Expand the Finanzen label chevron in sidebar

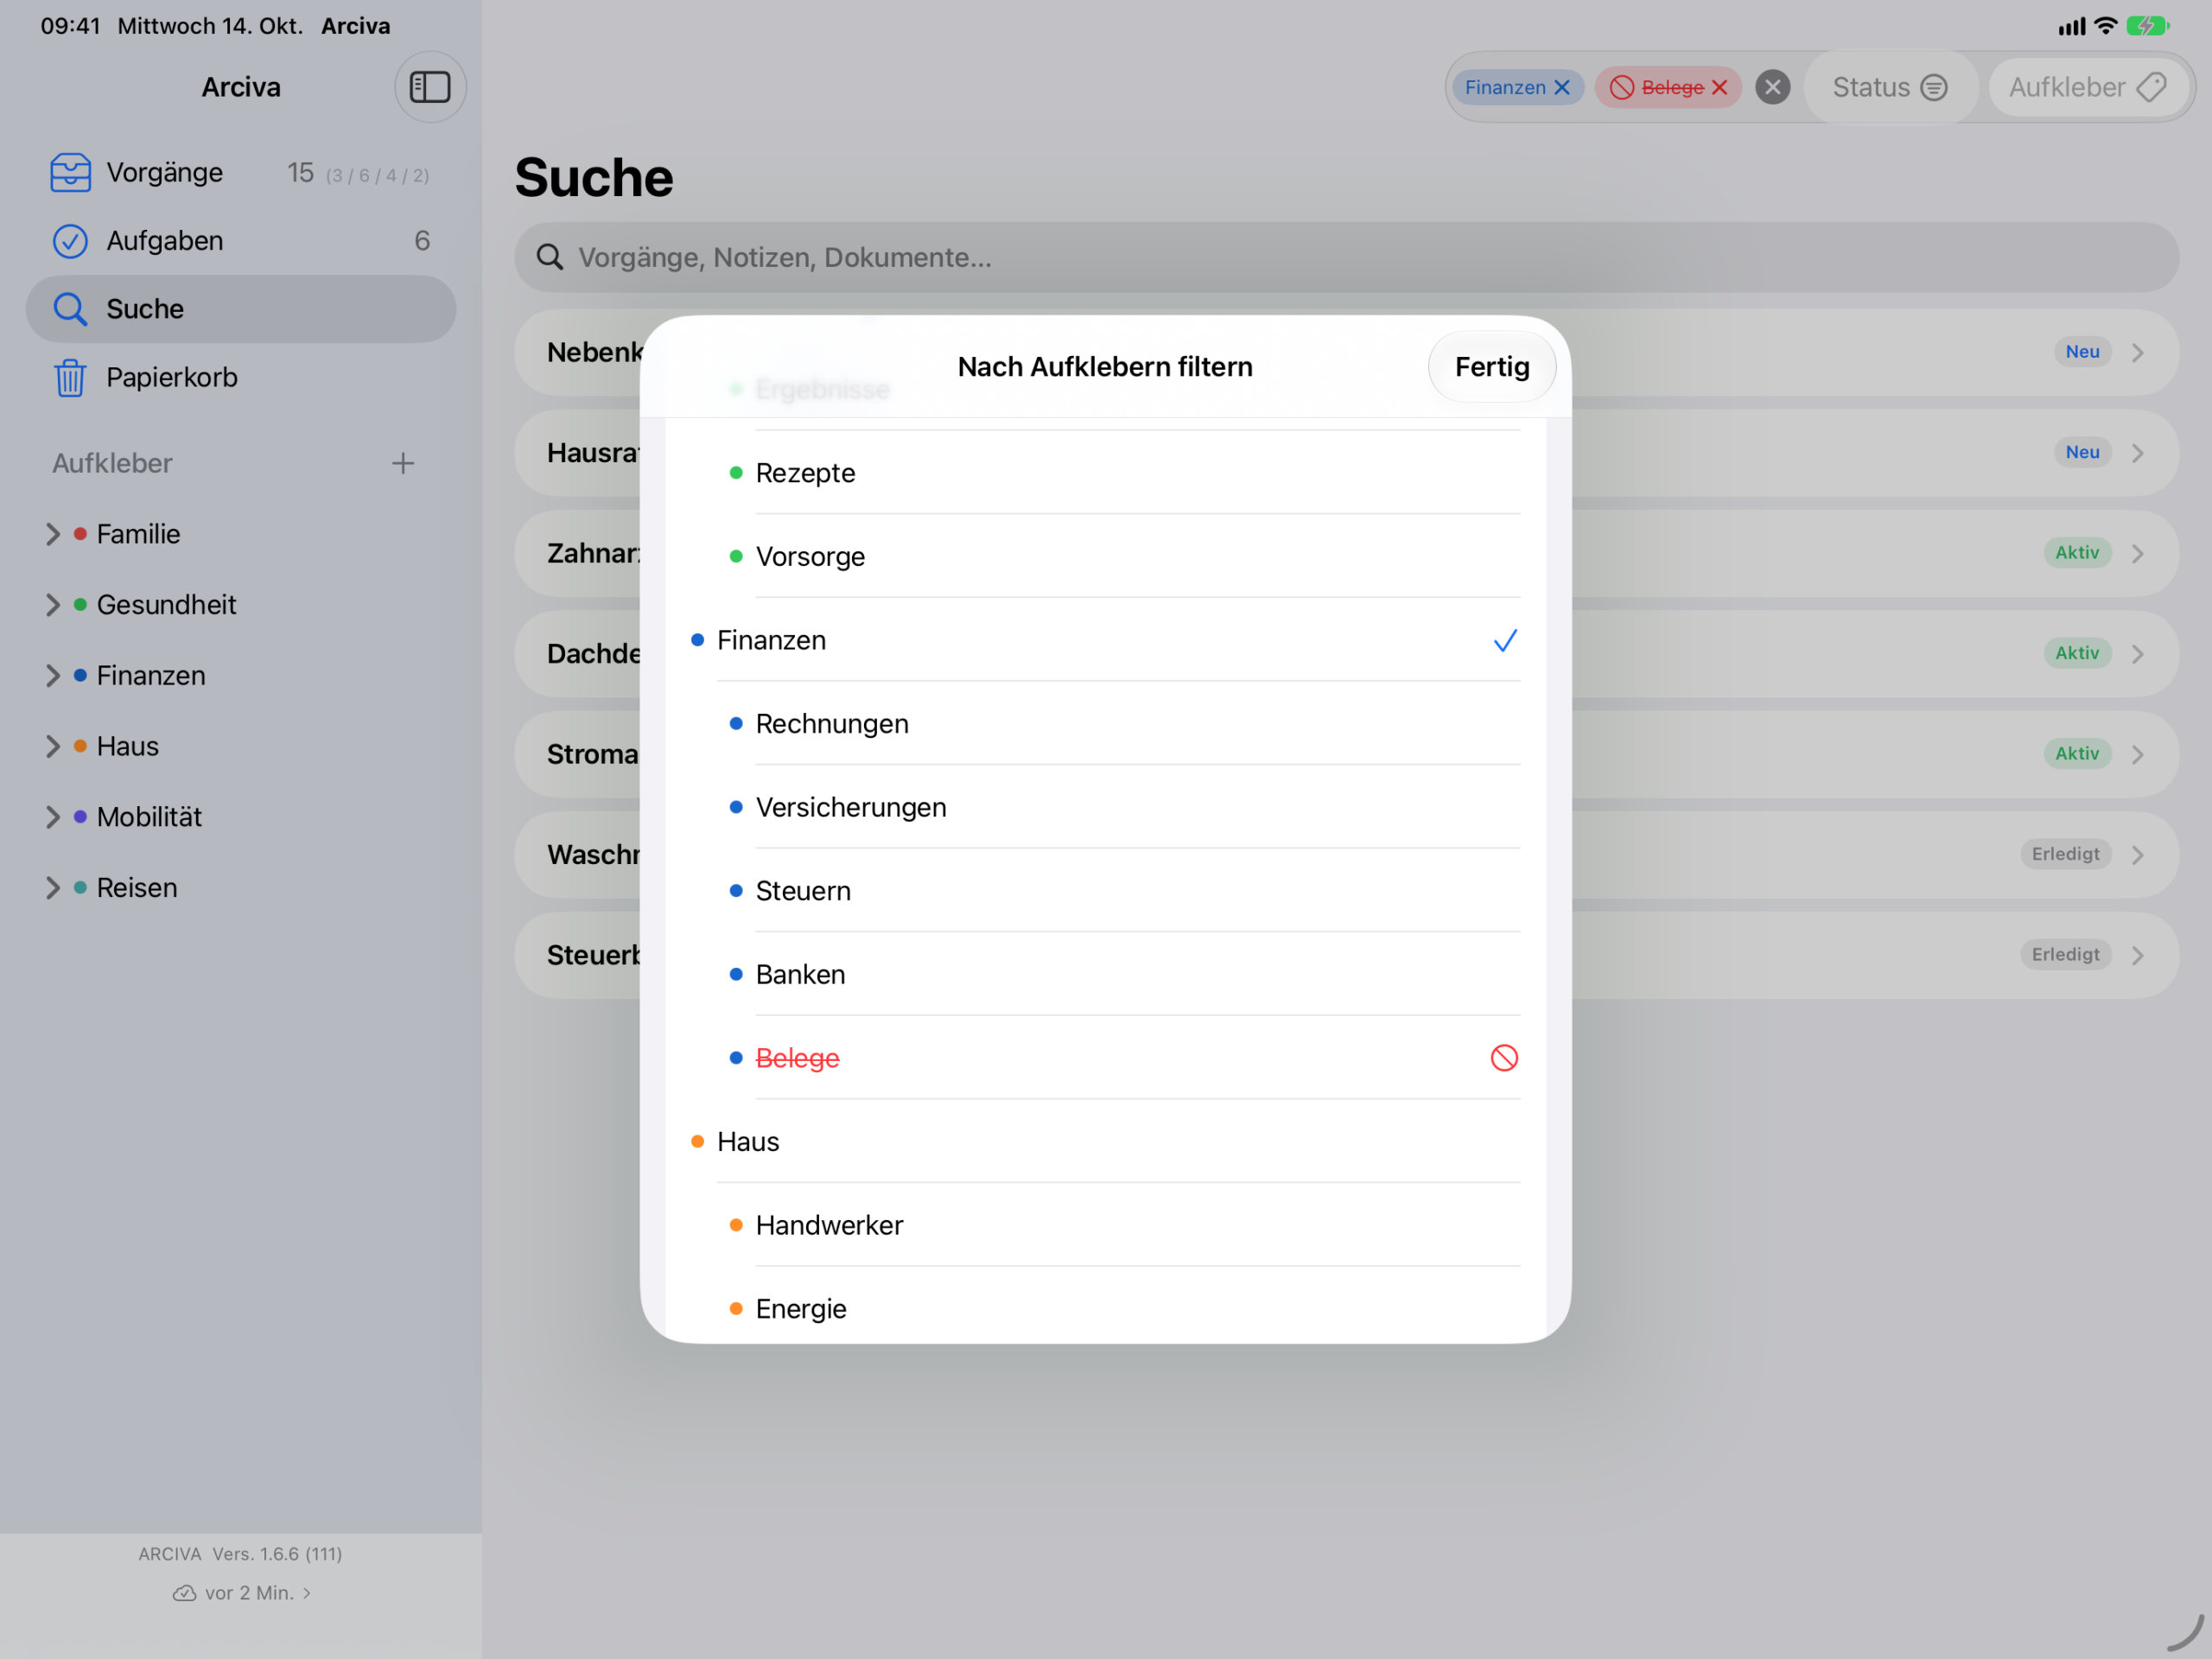[x=52, y=676]
